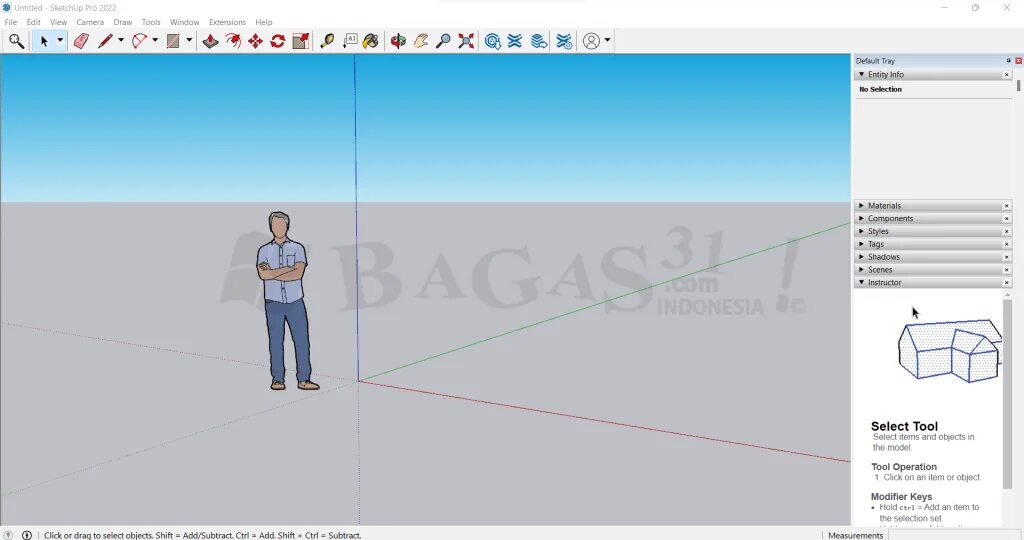Click Send to LayOut icon
The width and height of the screenshot is (1024, 540).
coord(539,41)
